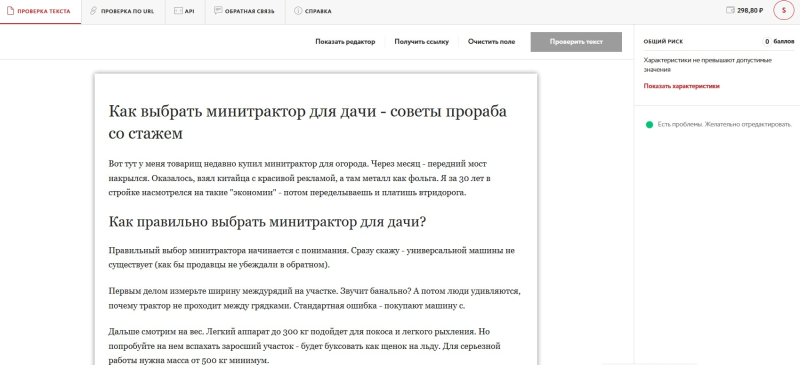Click the wallet balance icon
Viewport: 800px width, 365px height.
730,10
